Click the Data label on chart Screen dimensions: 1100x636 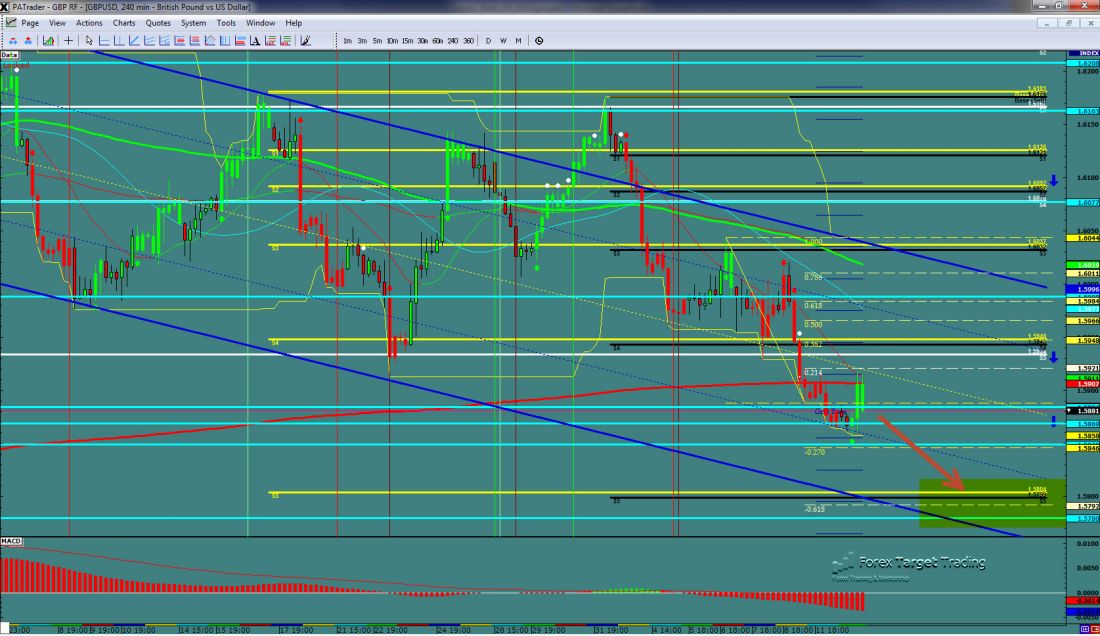9,55
